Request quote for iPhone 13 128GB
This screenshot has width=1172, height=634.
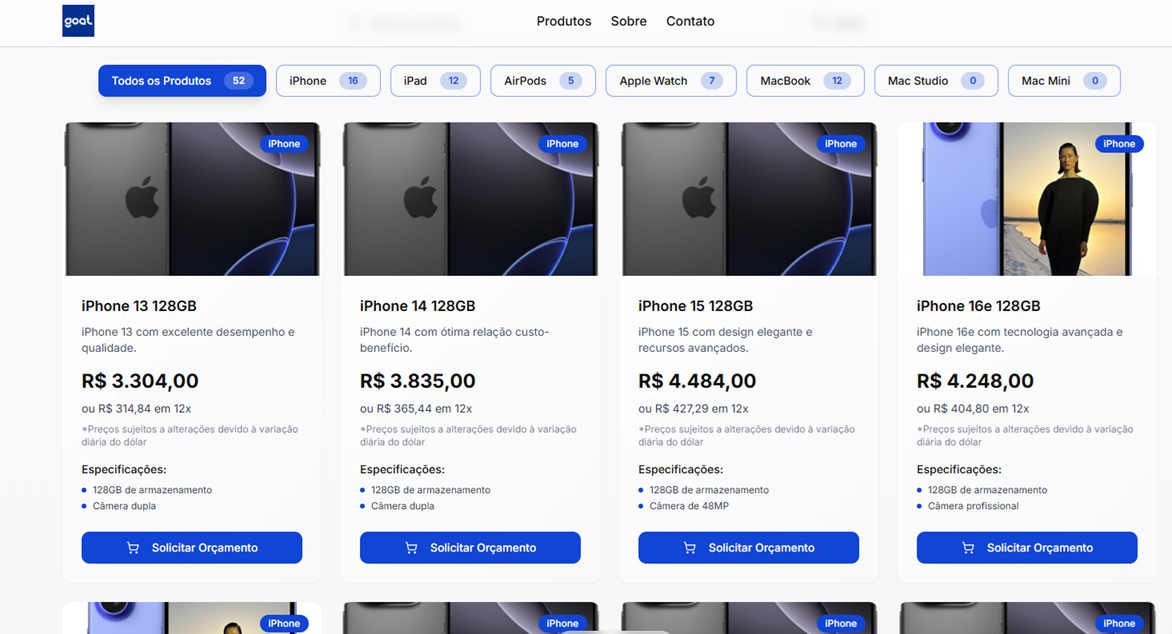[192, 547]
